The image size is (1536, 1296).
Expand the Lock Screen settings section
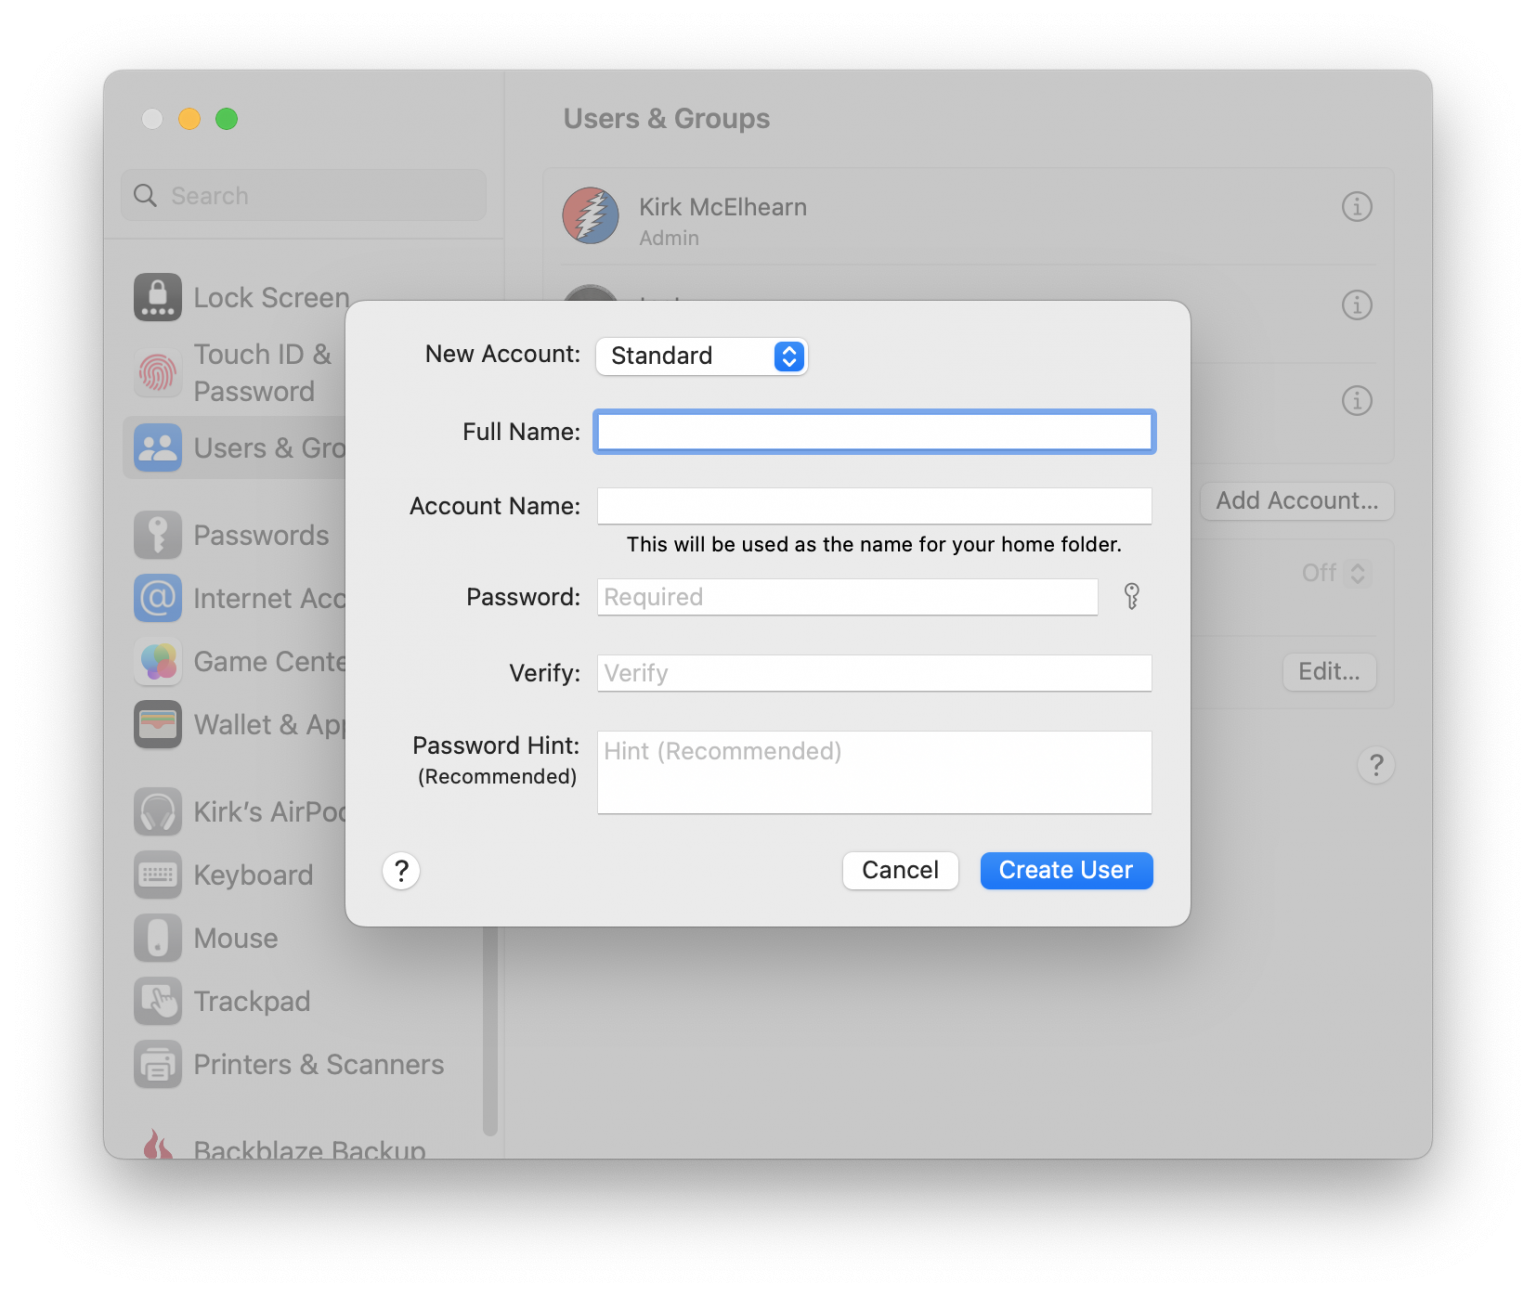point(157,297)
